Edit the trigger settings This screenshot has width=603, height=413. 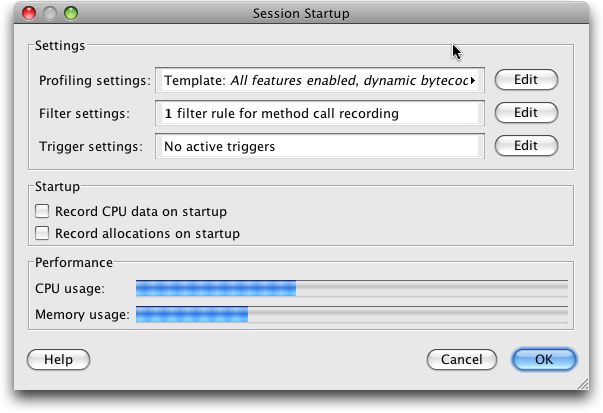tap(526, 146)
